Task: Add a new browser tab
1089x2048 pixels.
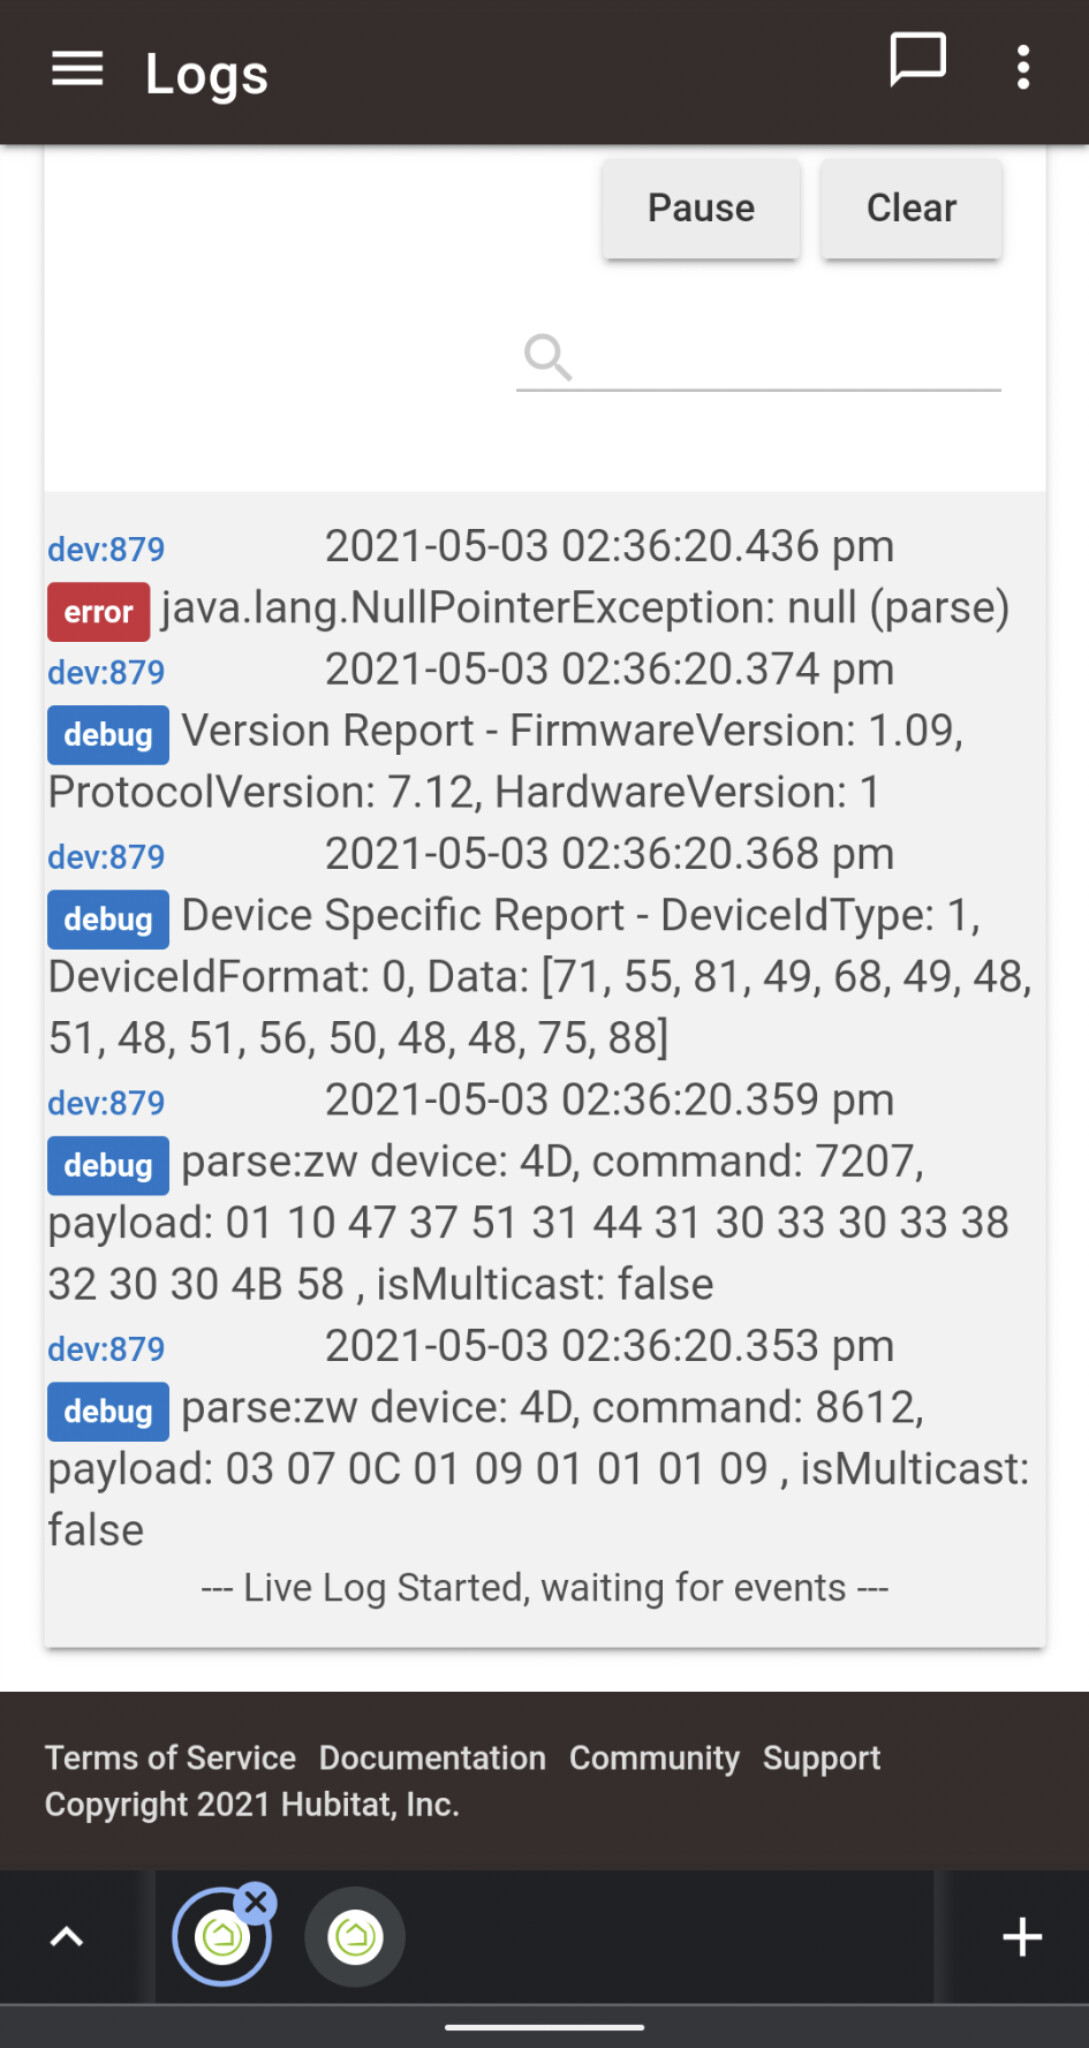Action: coord(1022,1937)
